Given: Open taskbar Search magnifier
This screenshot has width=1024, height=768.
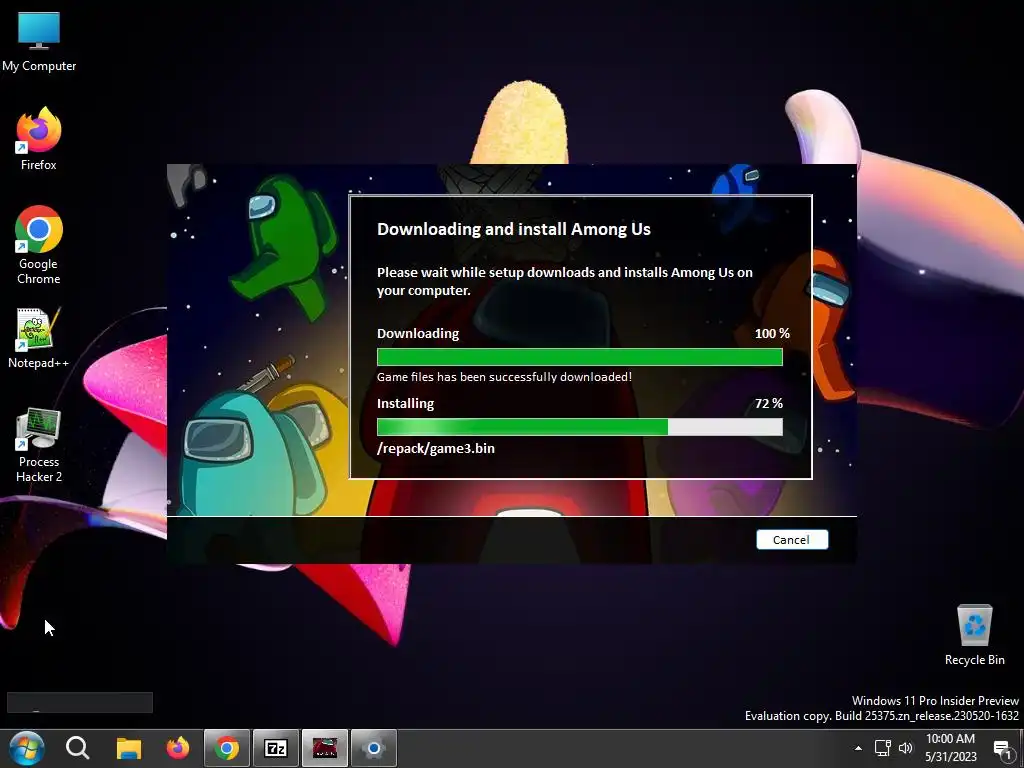Looking at the screenshot, I should click(77, 748).
